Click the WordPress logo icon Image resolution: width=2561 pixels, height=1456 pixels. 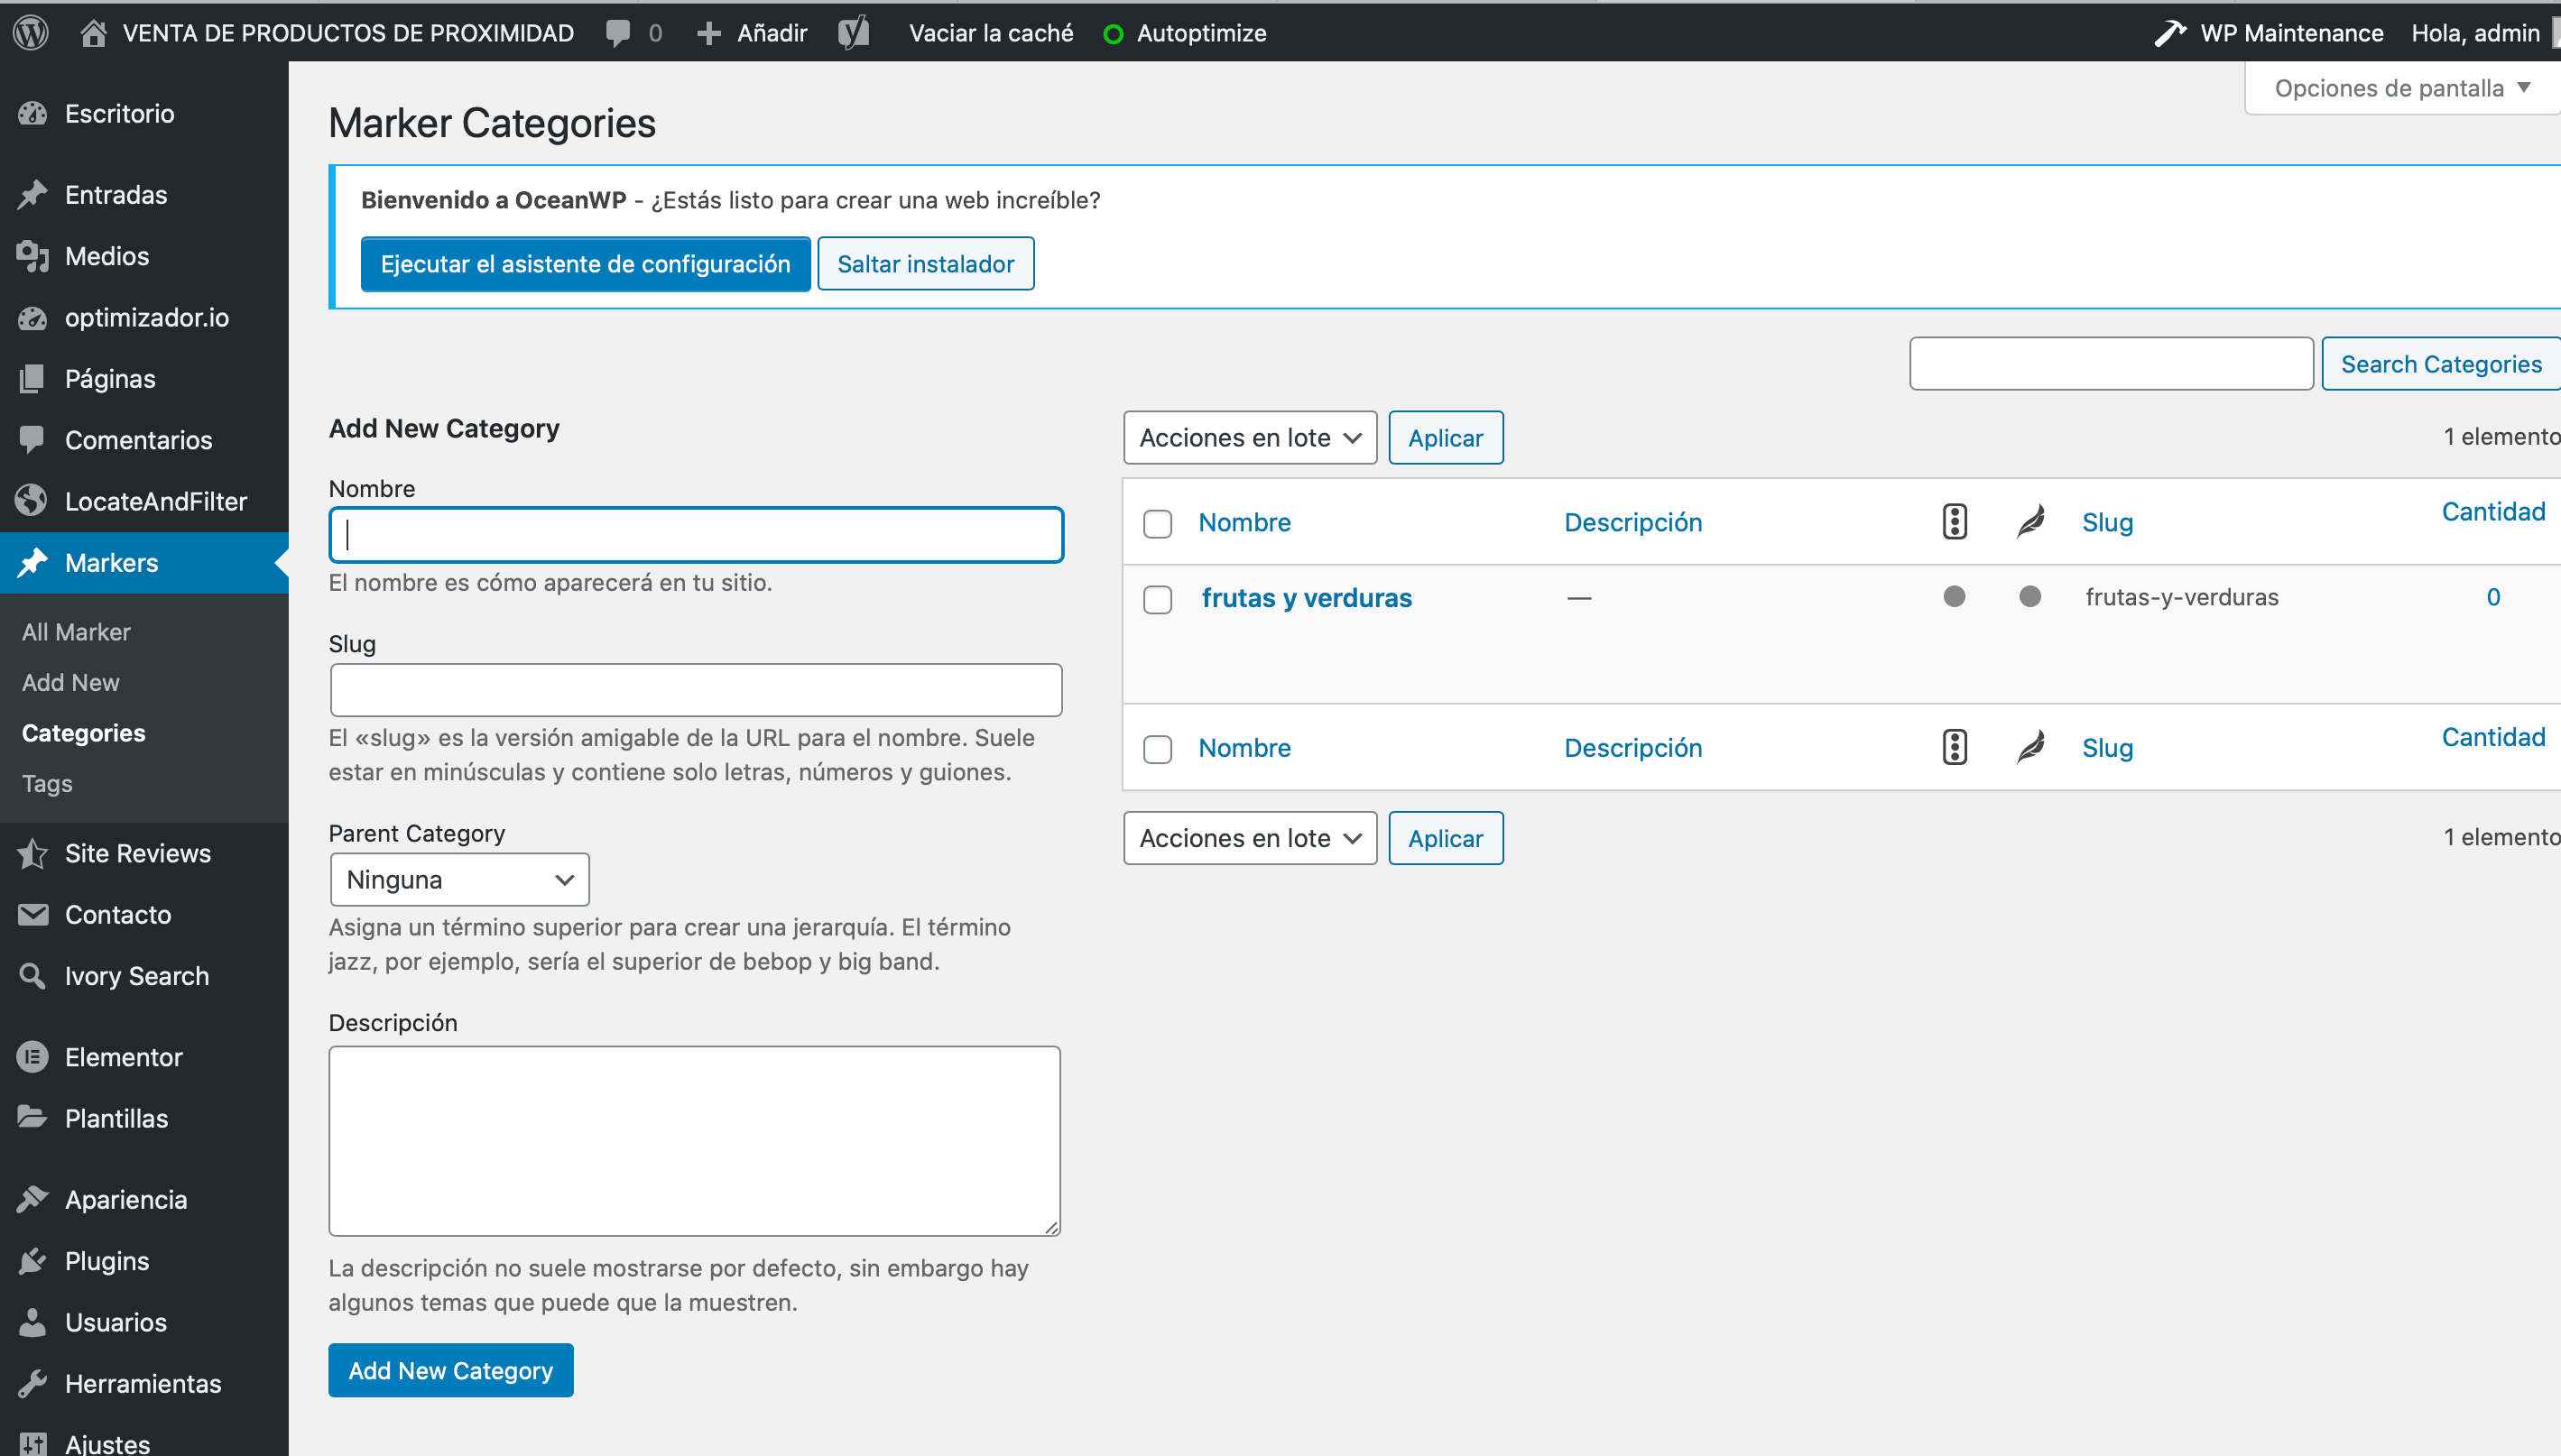point(31,32)
